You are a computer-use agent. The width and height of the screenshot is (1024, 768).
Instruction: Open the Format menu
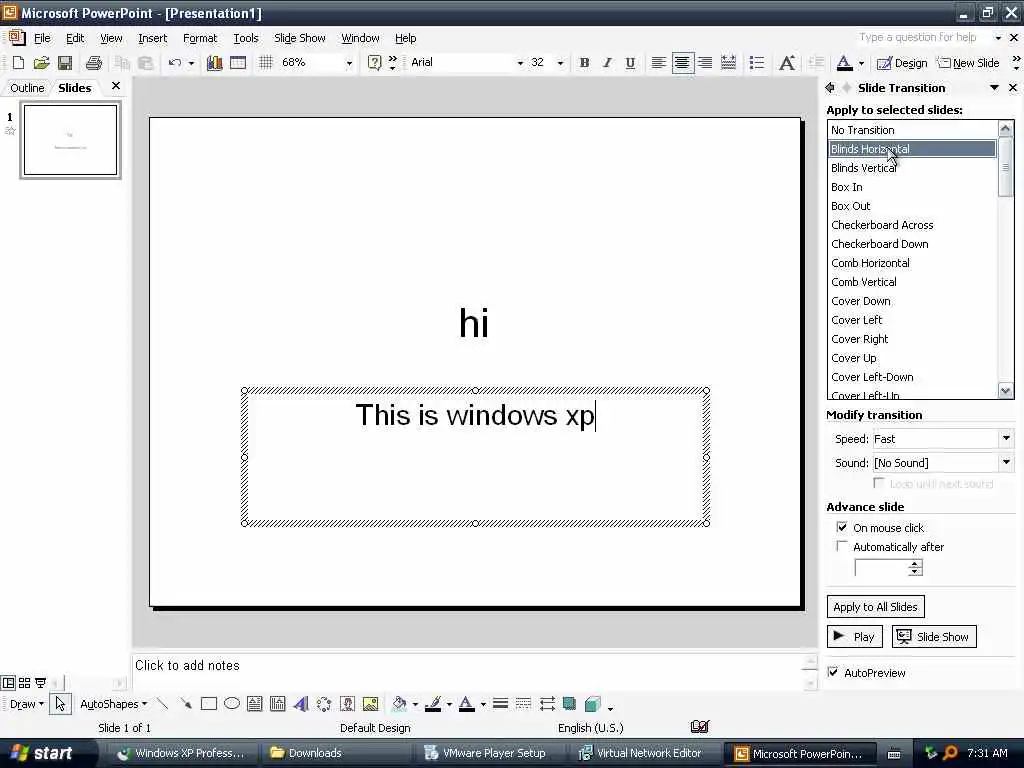tap(200, 38)
